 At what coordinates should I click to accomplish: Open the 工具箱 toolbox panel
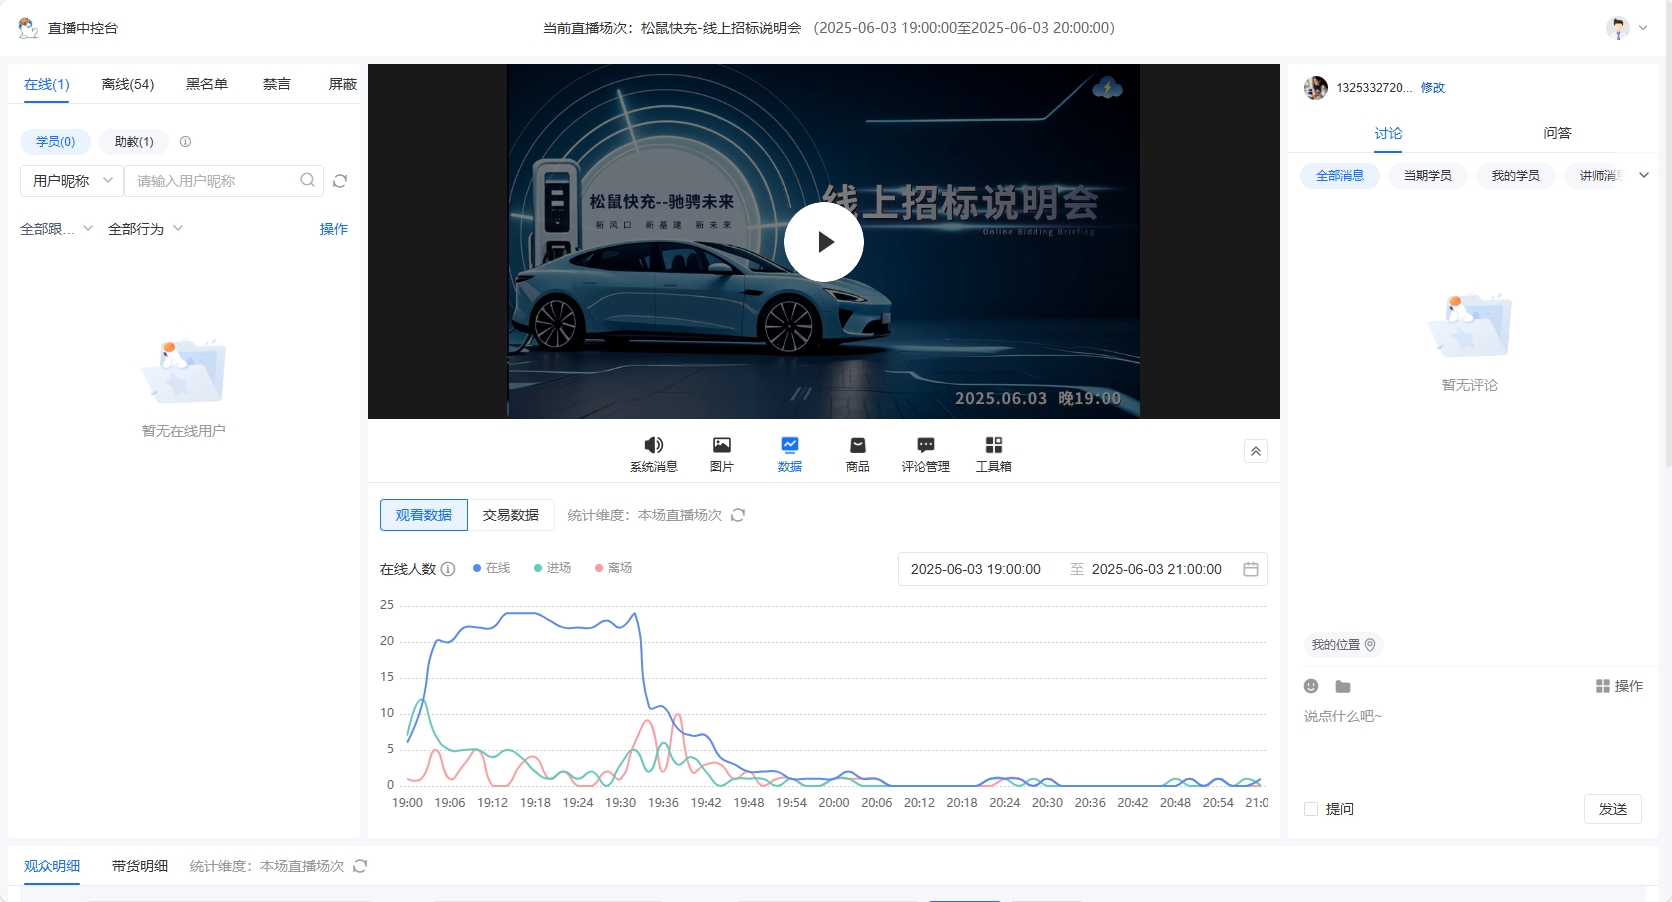pyautogui.click(x=993, y=453)
